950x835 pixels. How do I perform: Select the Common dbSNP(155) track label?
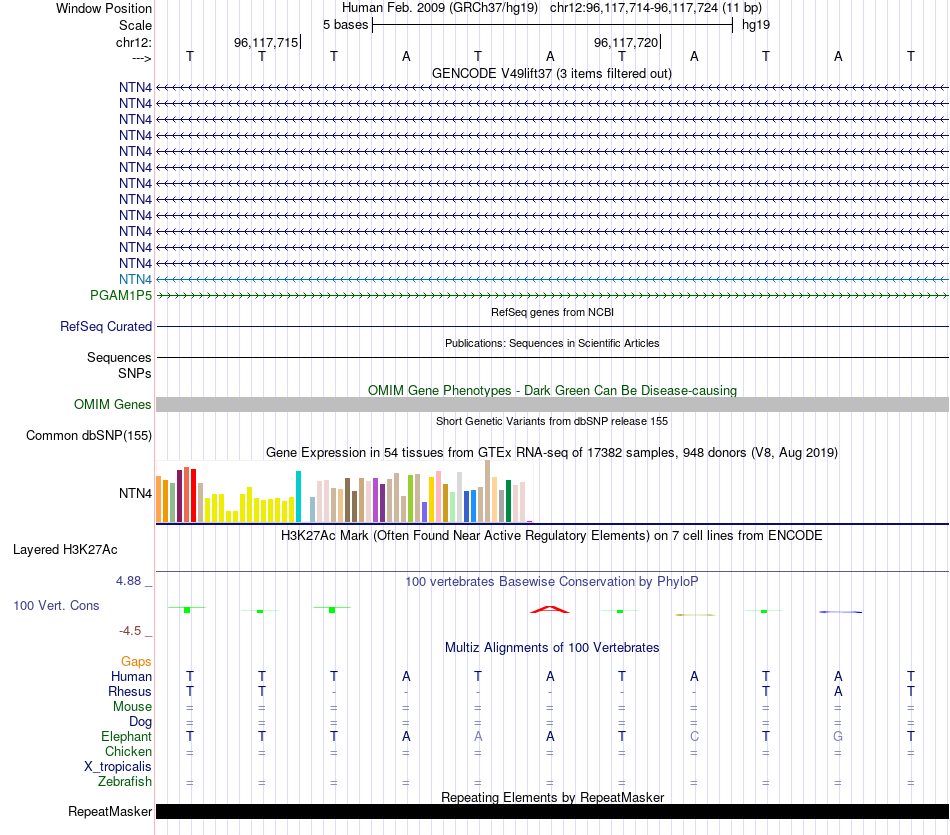click(89, 436)
